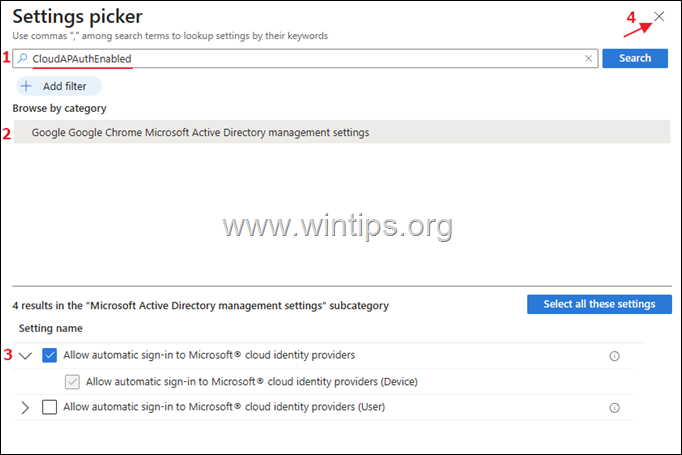
Task: Click the magnifier icon in search box
Action: 22,58
